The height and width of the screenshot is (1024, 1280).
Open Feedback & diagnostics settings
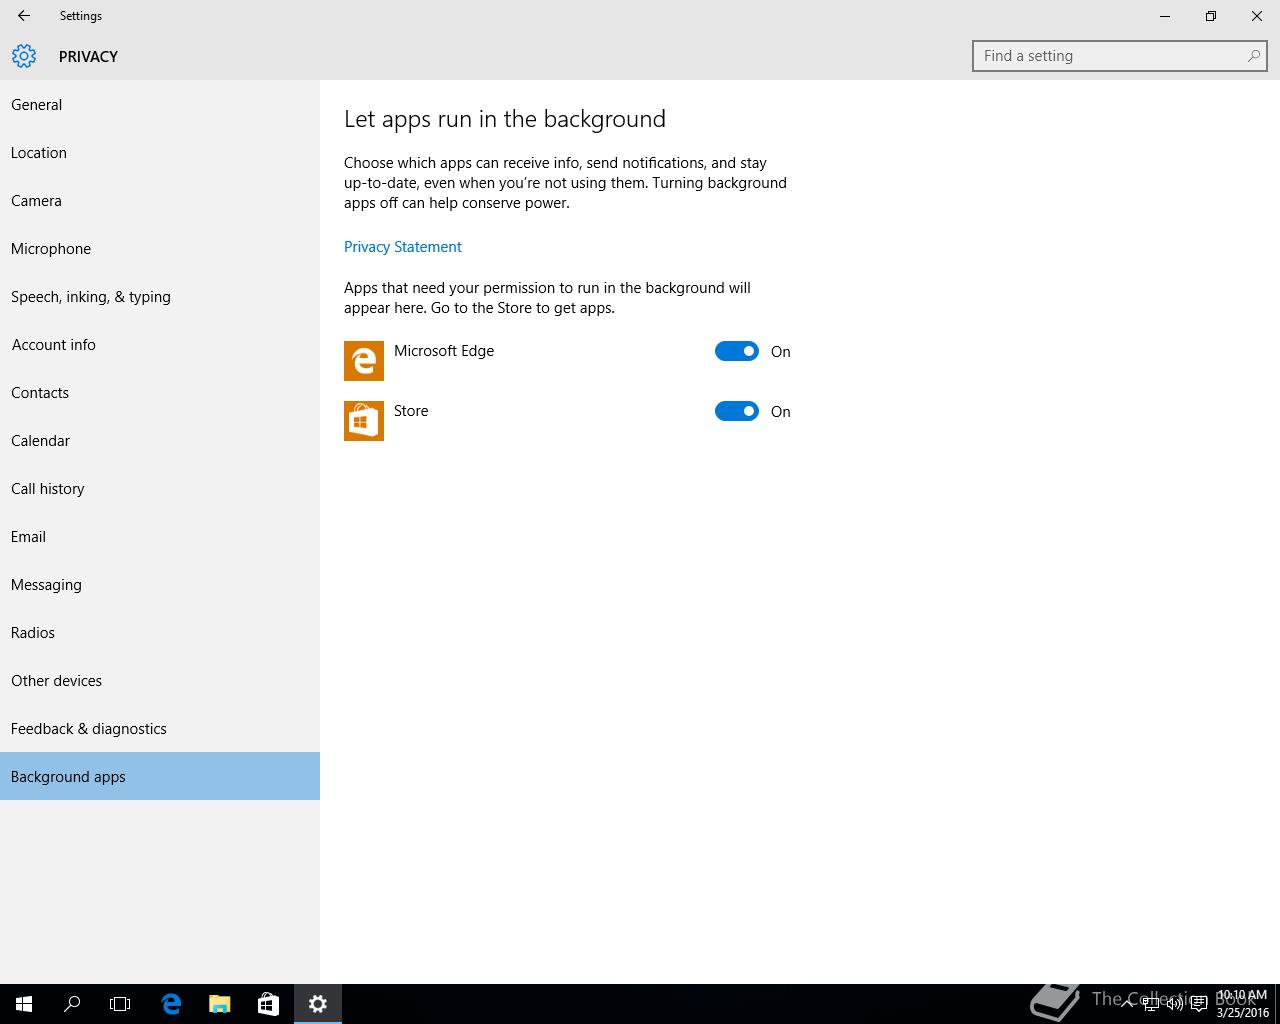point(160,729)
